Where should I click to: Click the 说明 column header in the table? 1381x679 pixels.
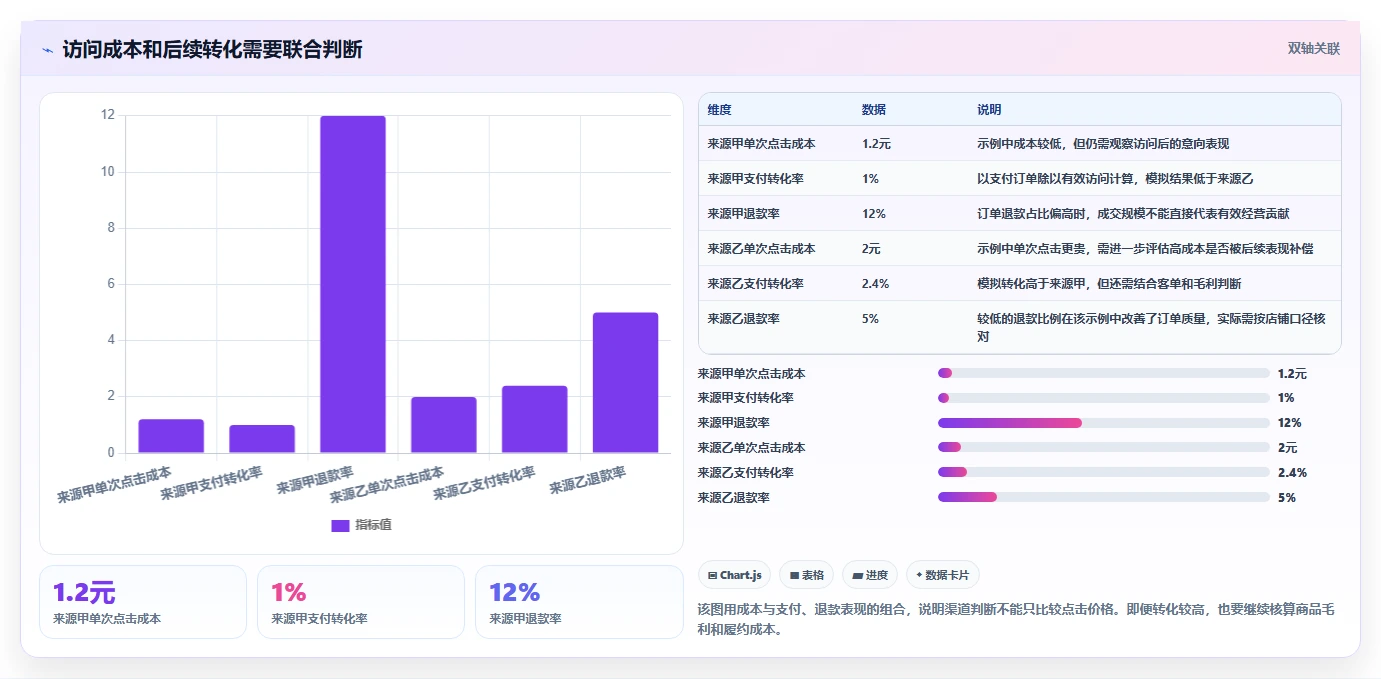tap(989, 110)
